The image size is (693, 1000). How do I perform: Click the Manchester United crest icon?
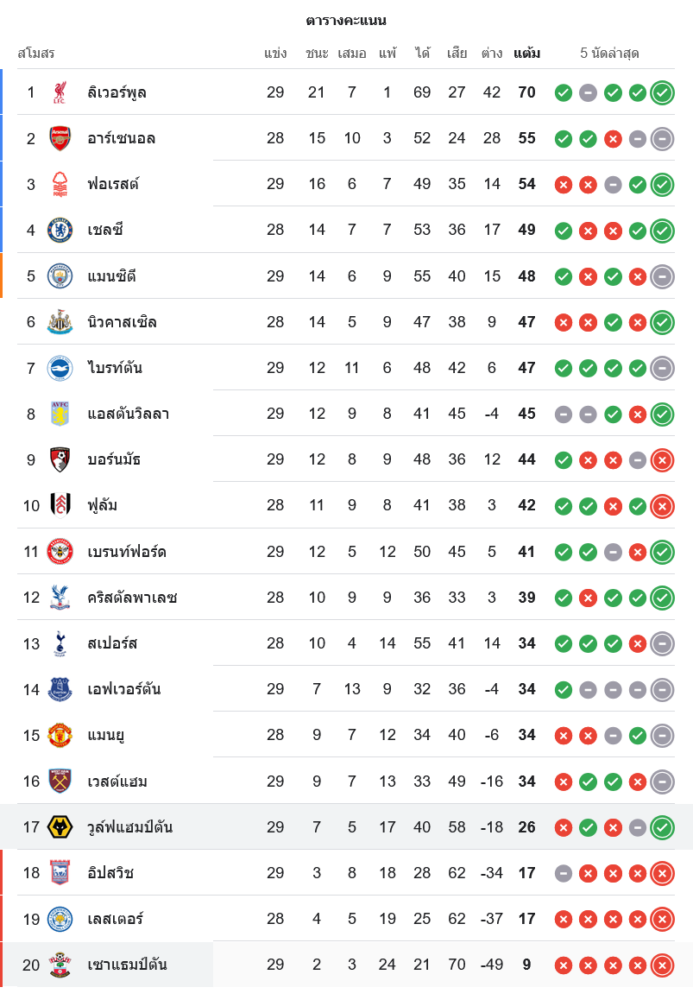[60, 735]
